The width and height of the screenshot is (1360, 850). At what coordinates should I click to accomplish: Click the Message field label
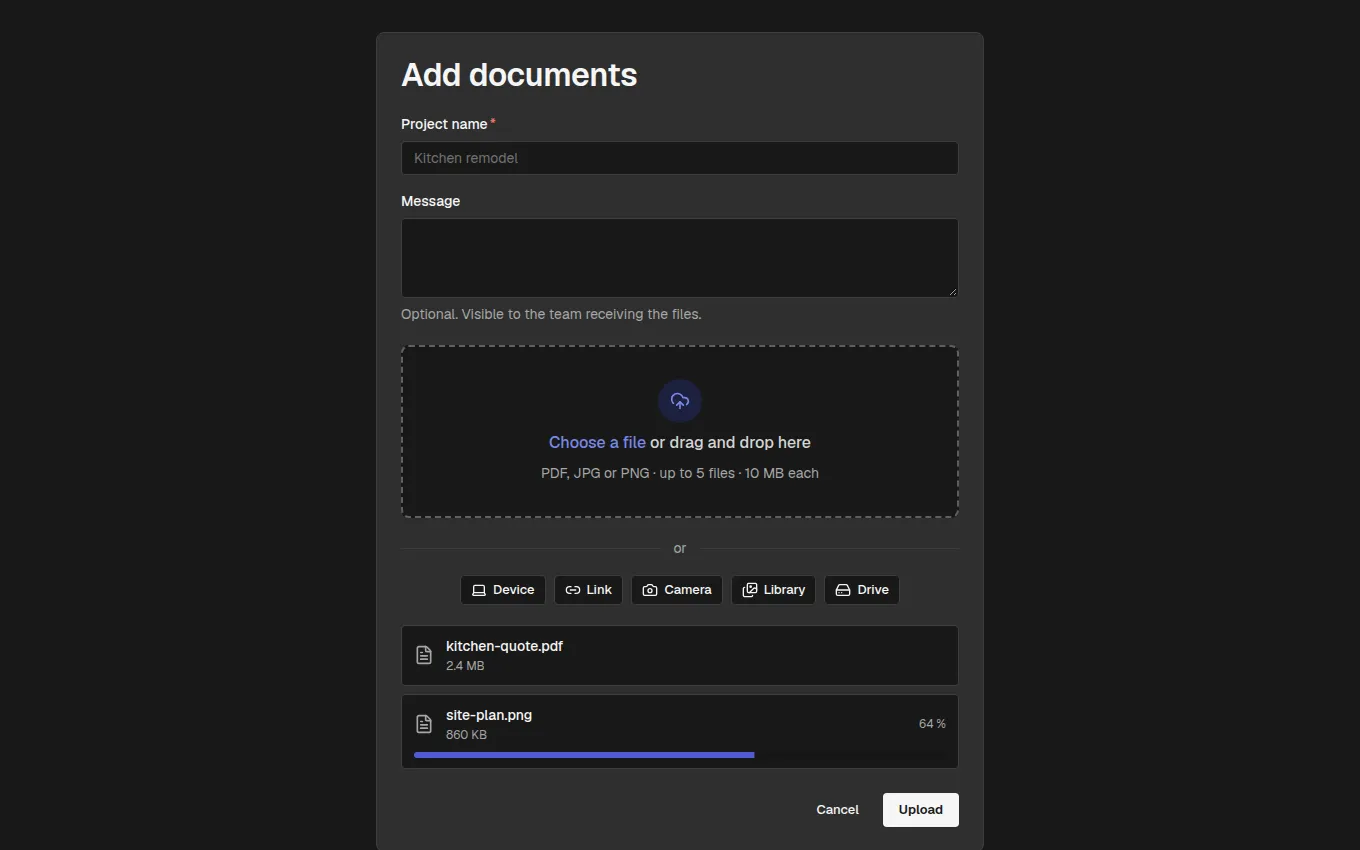pos(431,201)
